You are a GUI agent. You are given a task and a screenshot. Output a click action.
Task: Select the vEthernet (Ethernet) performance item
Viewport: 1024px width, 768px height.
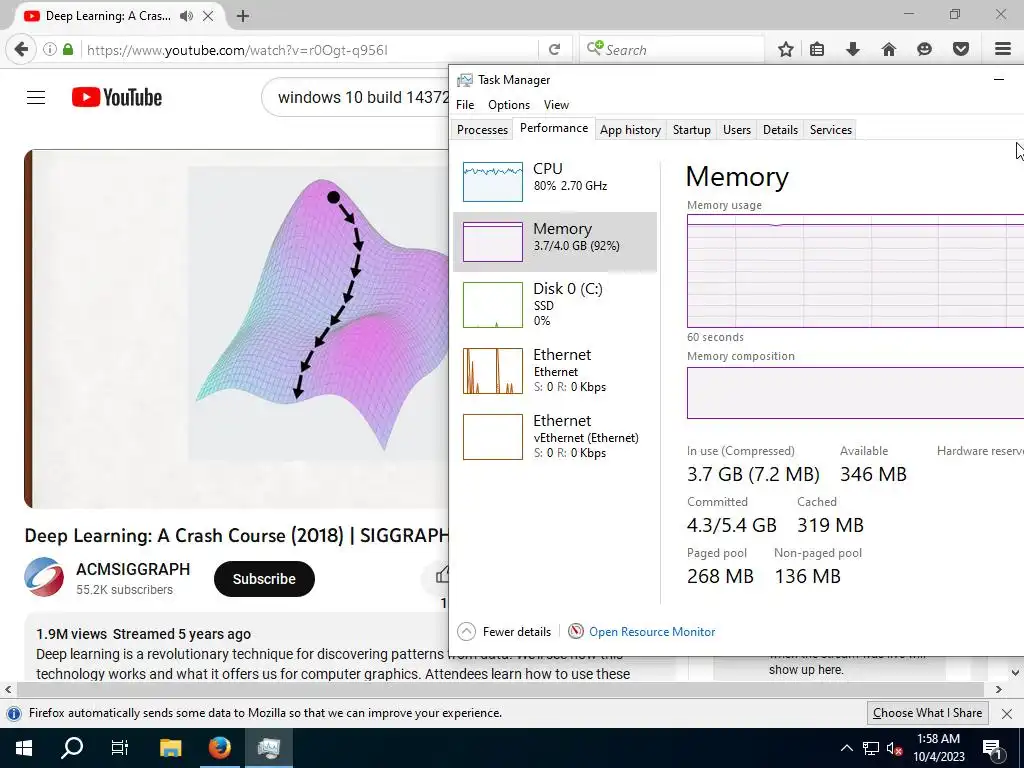point(555,437)
